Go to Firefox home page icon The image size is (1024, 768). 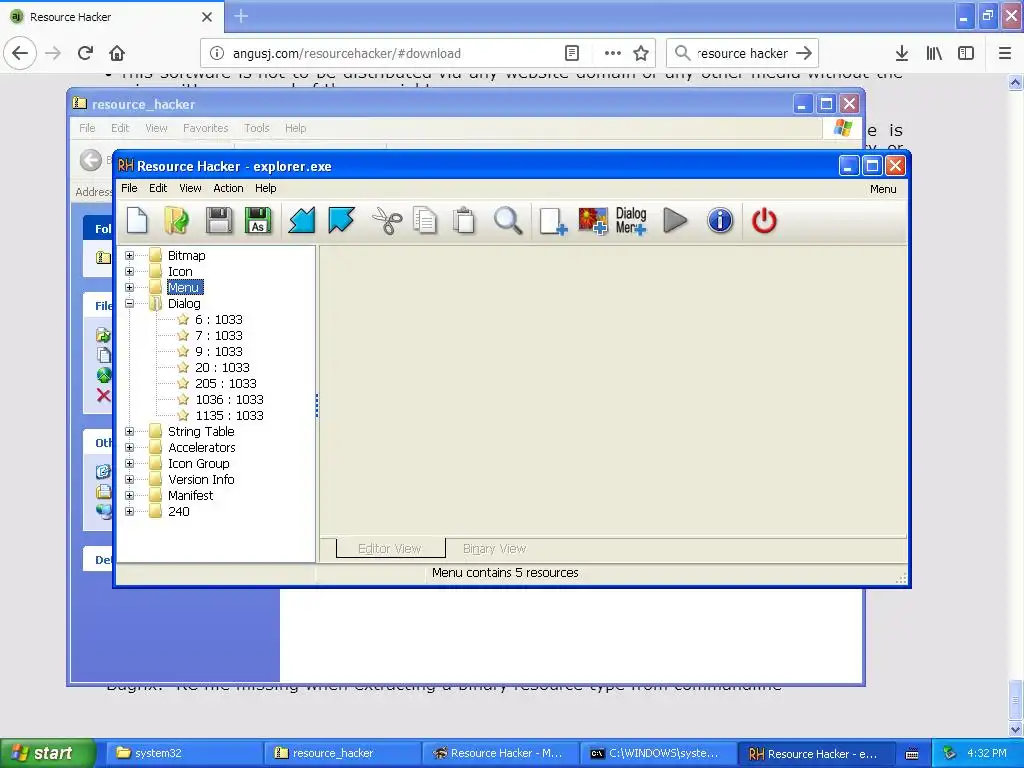[117, 53]
